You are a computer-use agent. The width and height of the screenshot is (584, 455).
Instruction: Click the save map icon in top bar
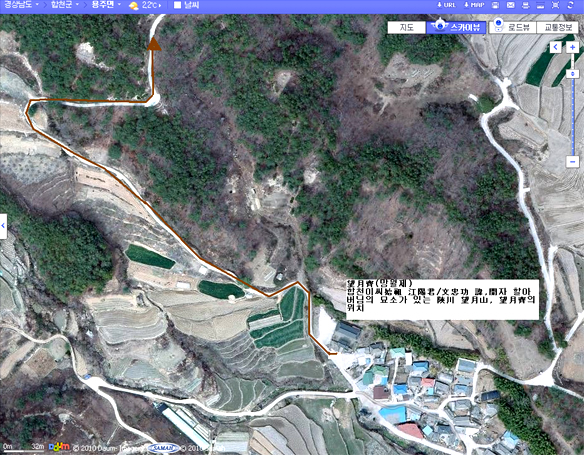(x=495, y=5)
